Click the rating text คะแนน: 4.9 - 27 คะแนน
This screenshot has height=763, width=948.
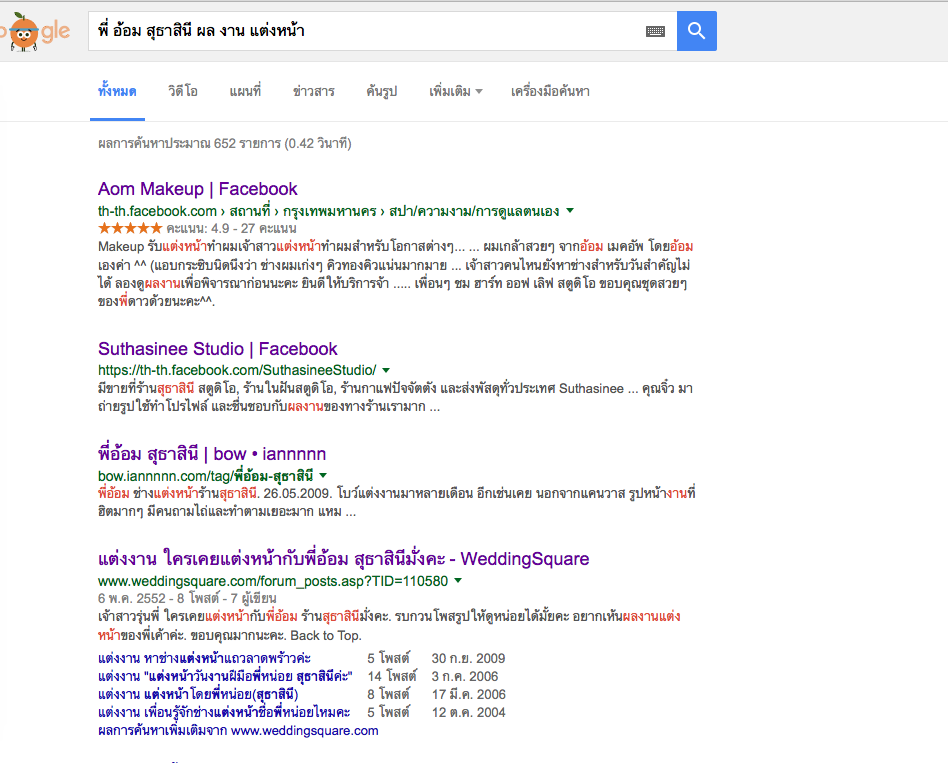232,229
